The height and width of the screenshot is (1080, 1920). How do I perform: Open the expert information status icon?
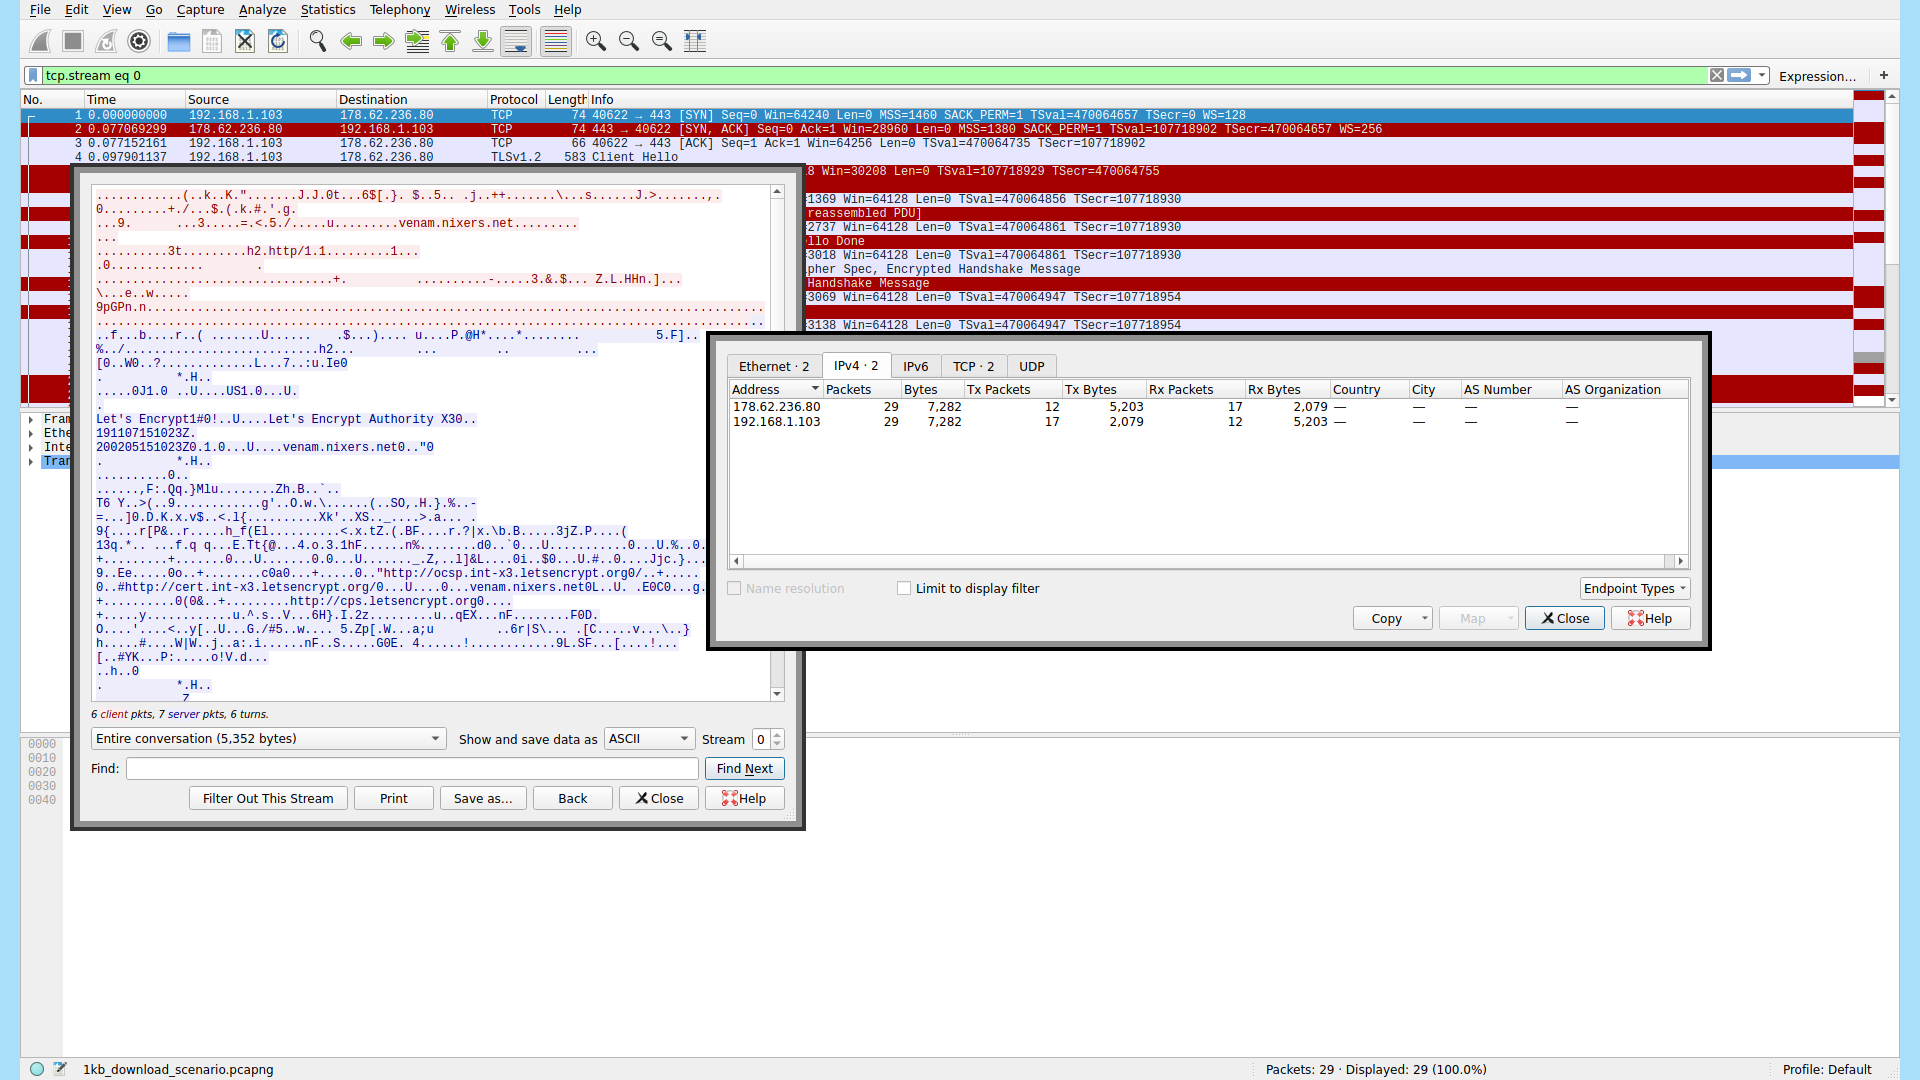pos(37,1069)
